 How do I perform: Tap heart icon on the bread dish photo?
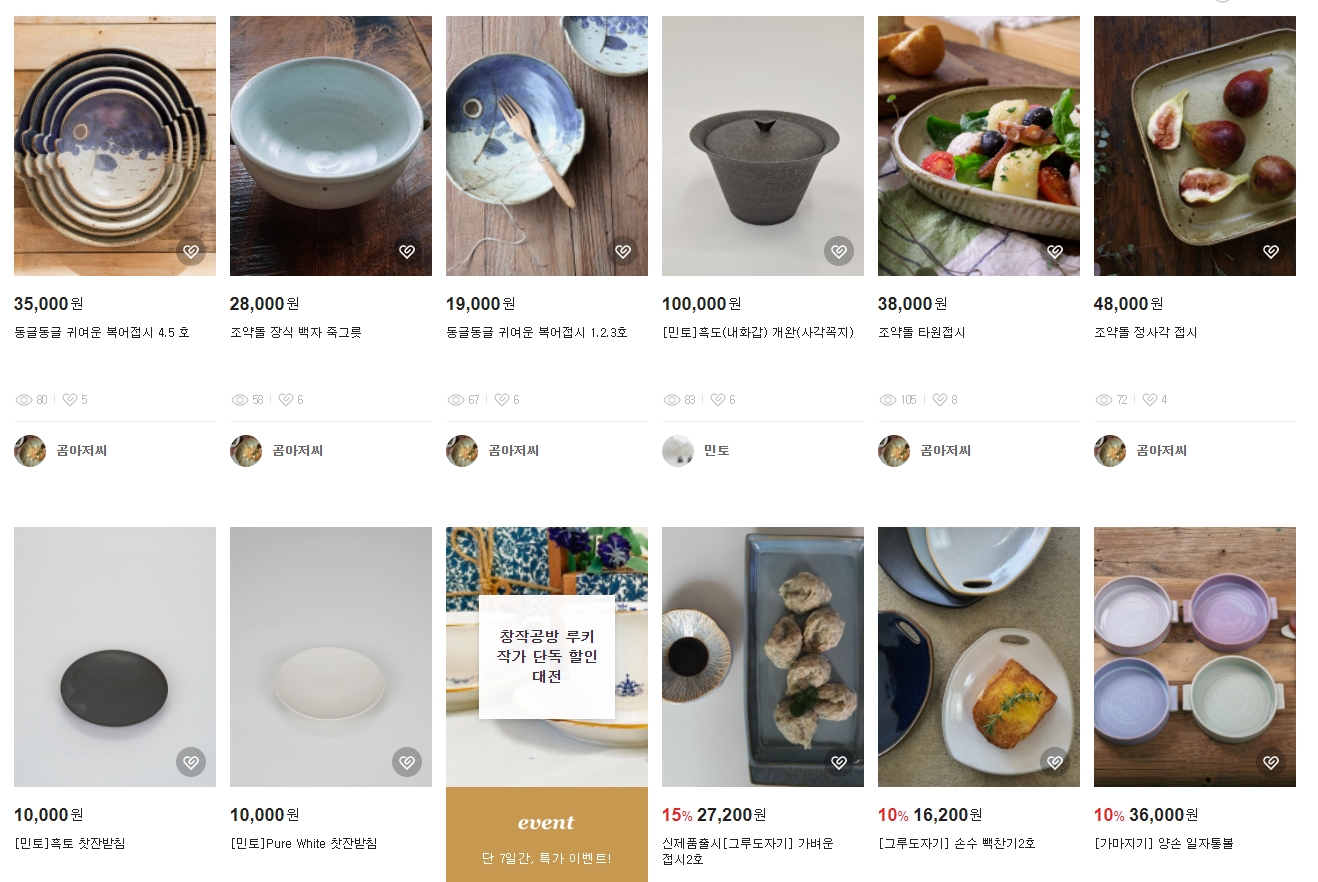tap(1055, 762)
